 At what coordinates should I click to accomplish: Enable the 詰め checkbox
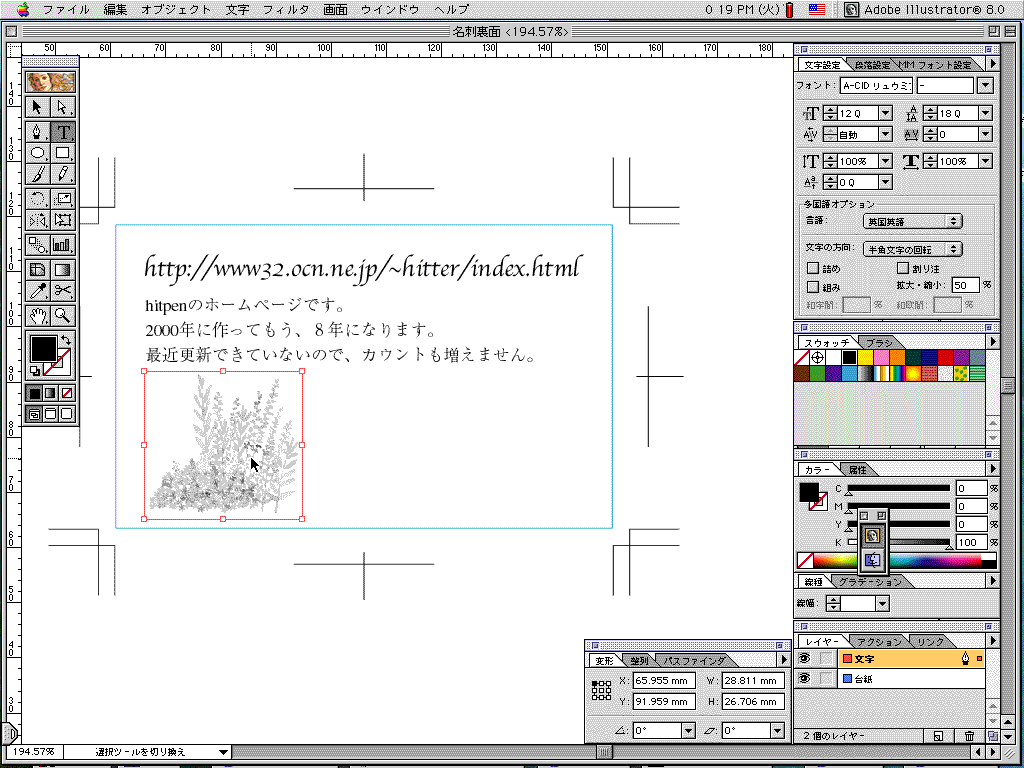tap(813, 268)
